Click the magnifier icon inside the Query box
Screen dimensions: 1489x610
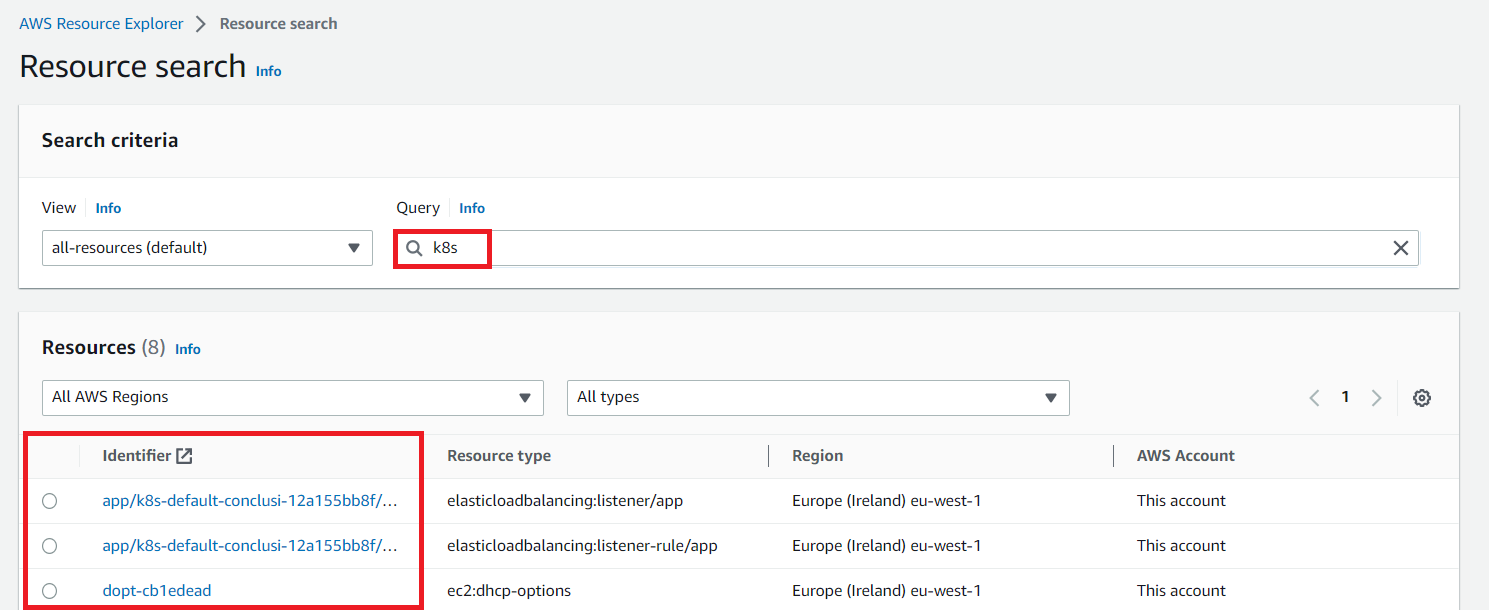pyautogui.click(x=415, y=247)
